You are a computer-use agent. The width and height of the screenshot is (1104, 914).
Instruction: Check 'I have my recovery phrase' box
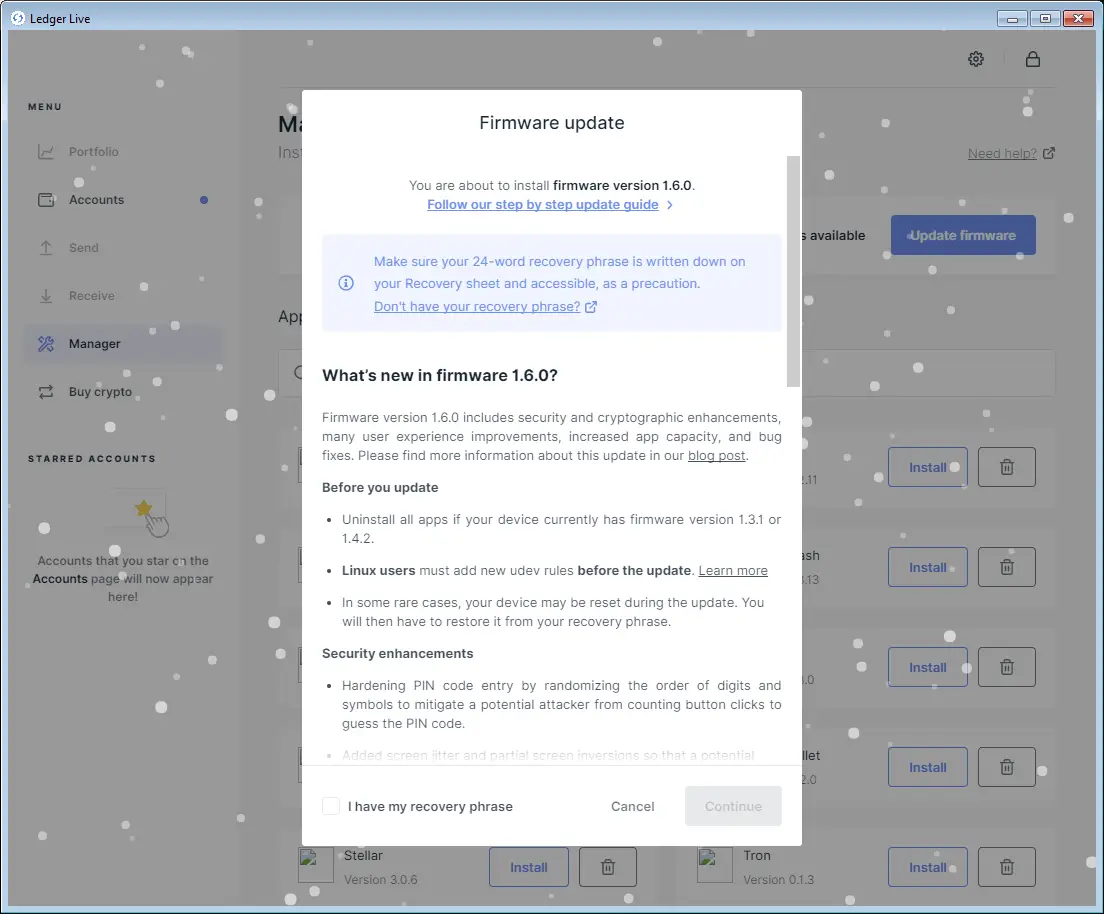click(331, 806)
